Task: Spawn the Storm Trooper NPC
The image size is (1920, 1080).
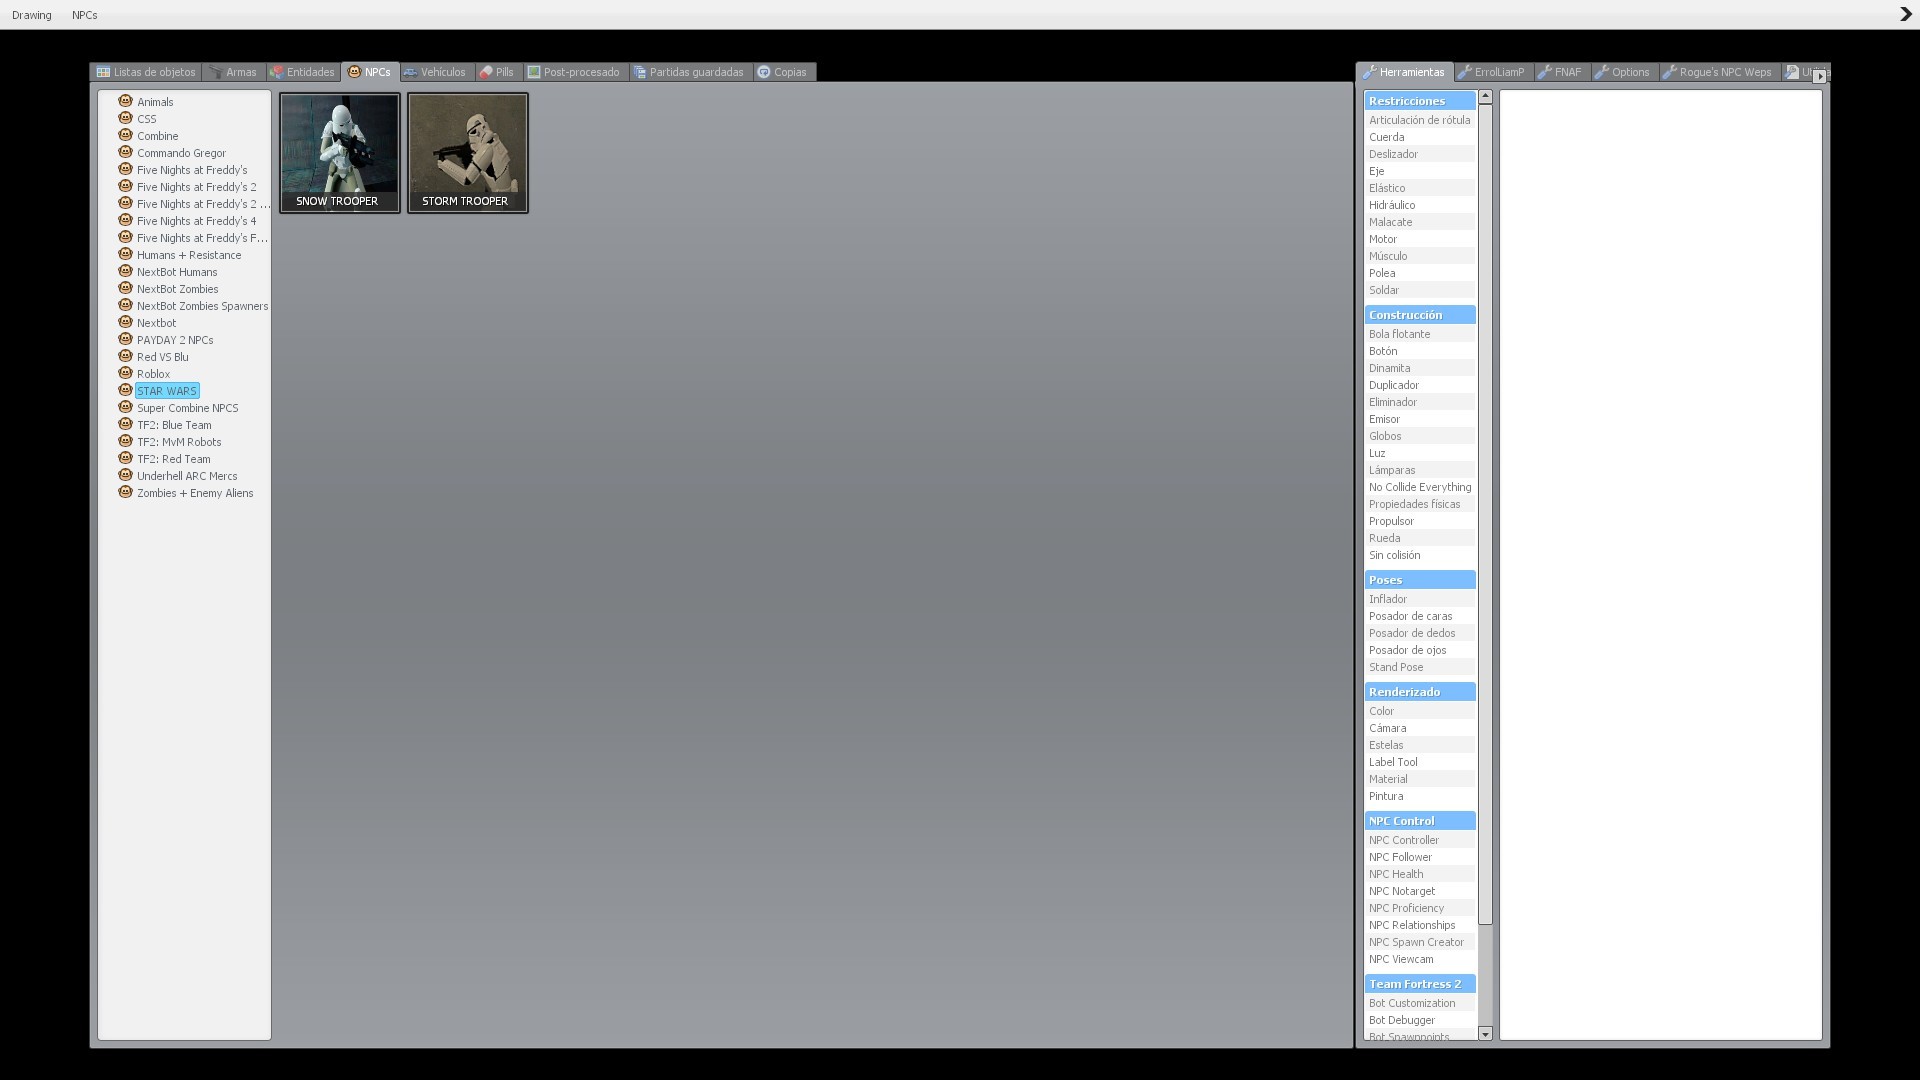Action: pyautogui.click(x=467, y=152)
